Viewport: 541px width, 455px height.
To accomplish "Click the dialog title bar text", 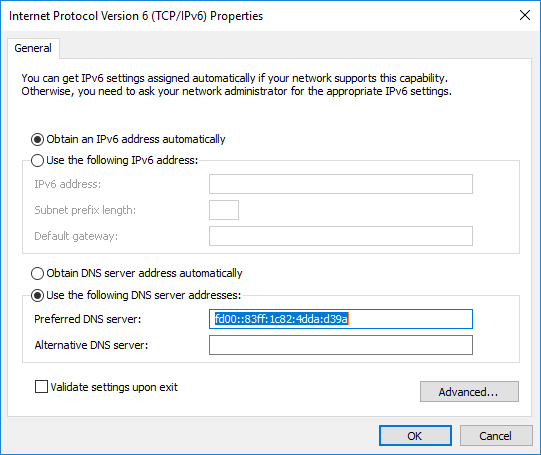I will click(136, 16).
